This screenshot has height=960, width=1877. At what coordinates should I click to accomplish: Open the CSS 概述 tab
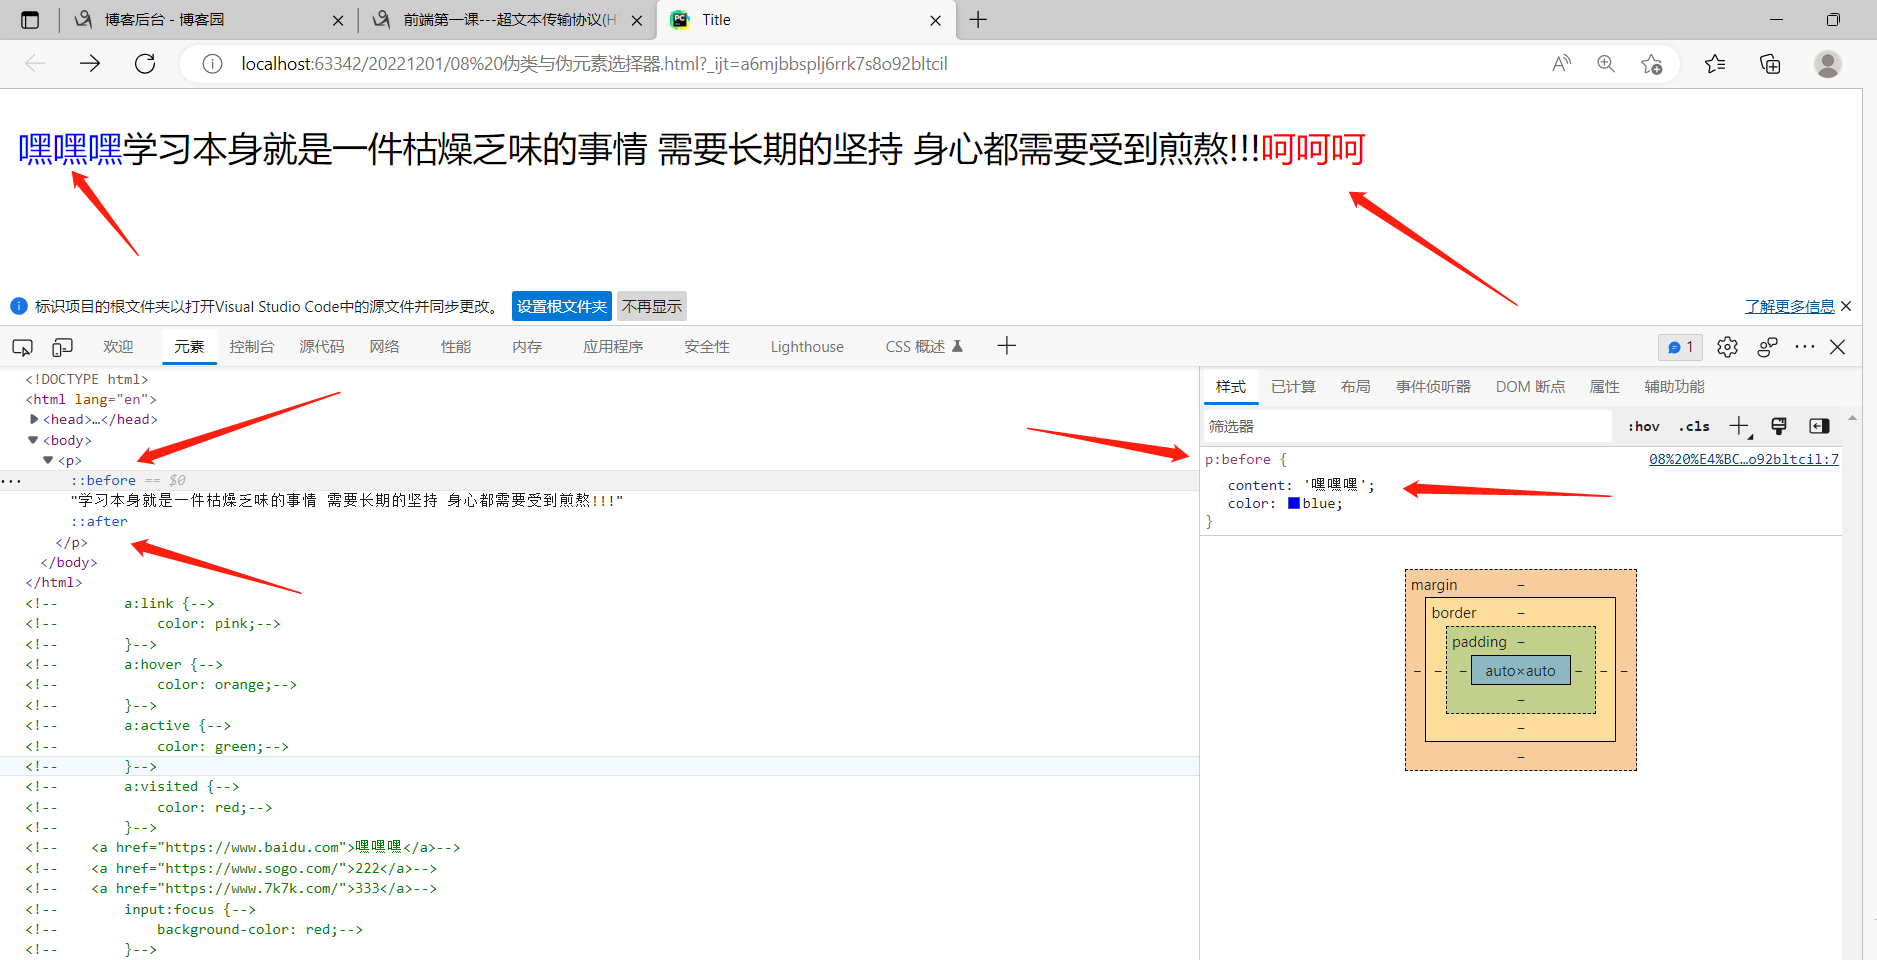[x=924, y=347]
